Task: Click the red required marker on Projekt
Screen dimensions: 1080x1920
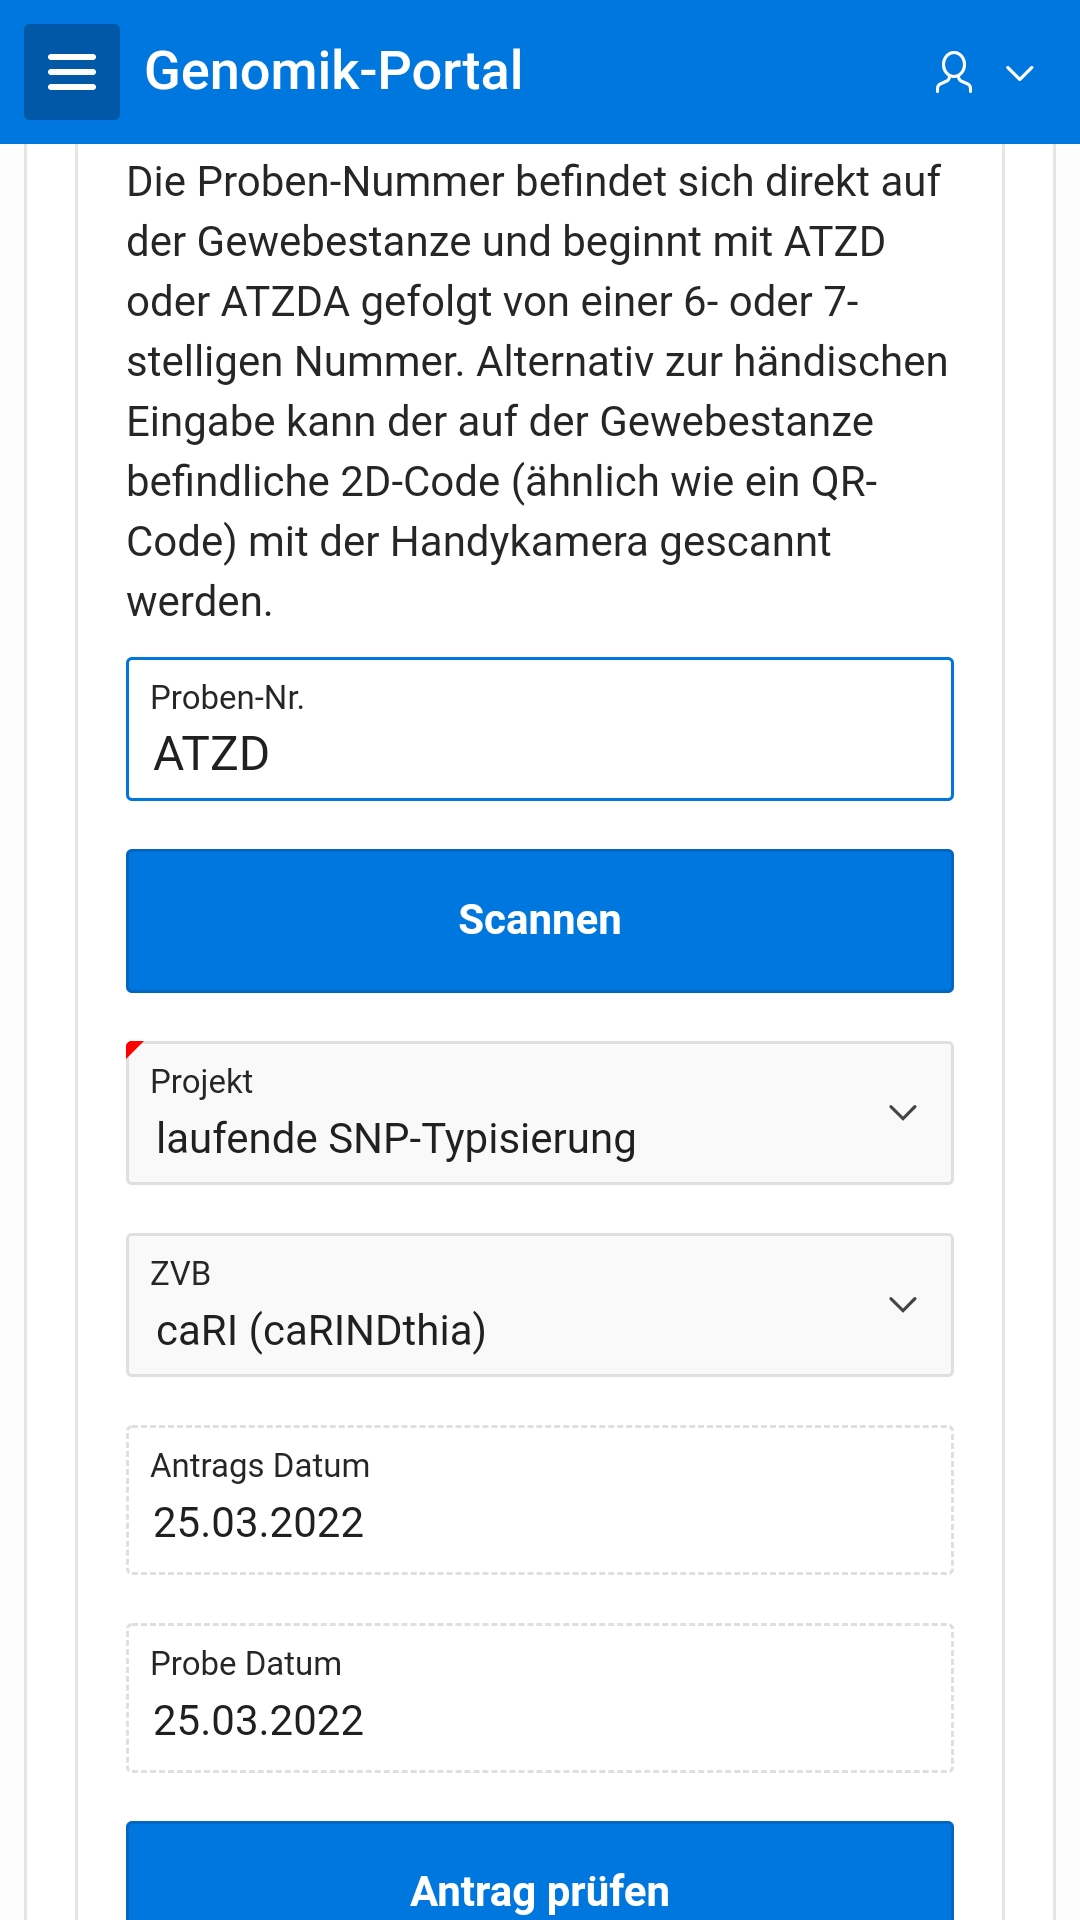Action: tap(133, 1048)
